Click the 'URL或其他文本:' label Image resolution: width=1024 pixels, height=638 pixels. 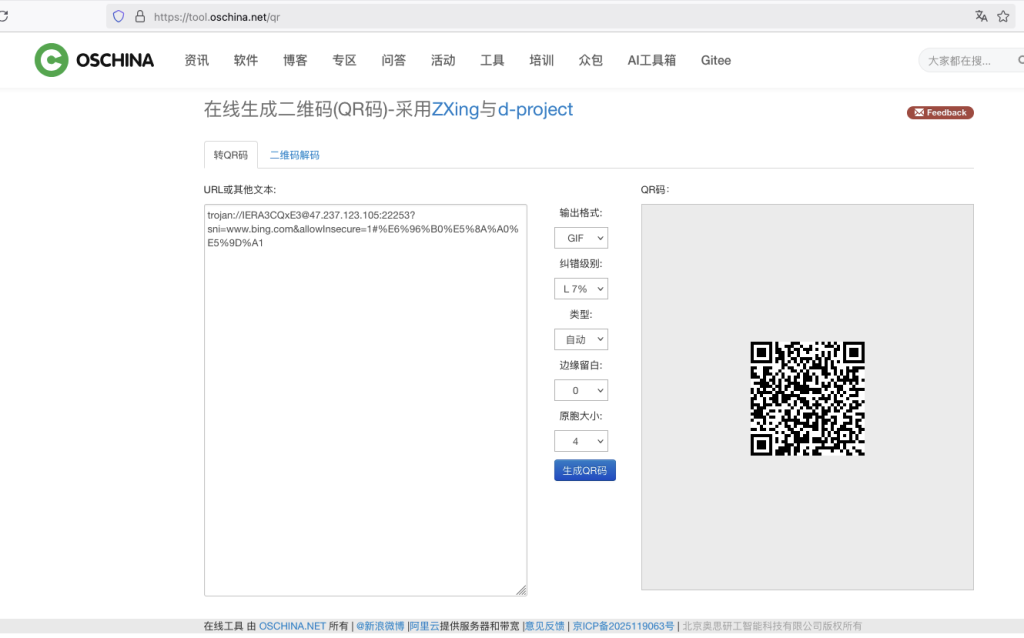[x=240, y=189]
